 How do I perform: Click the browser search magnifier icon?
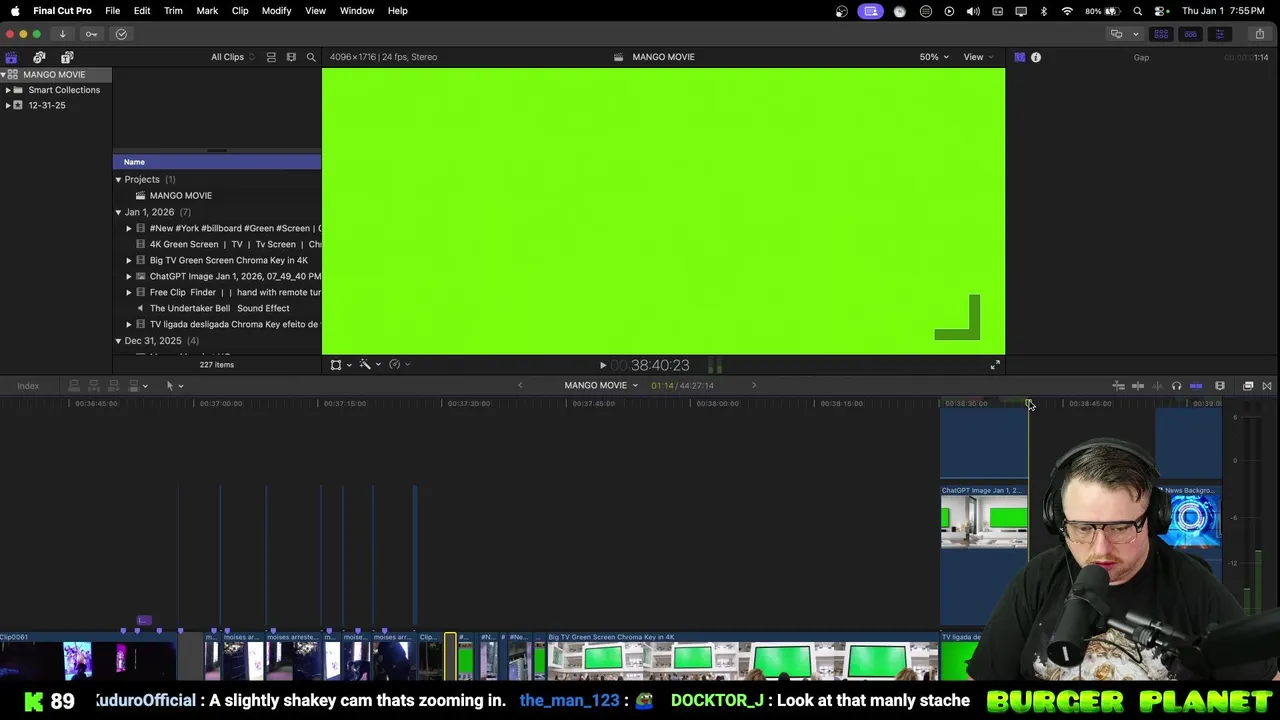[x=311, y=57]
